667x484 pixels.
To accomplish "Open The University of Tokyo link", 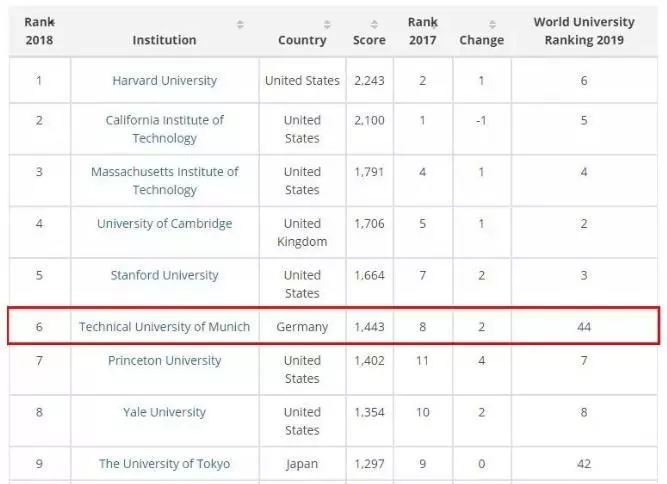I will pyautogui.click(x=165, y=464).
